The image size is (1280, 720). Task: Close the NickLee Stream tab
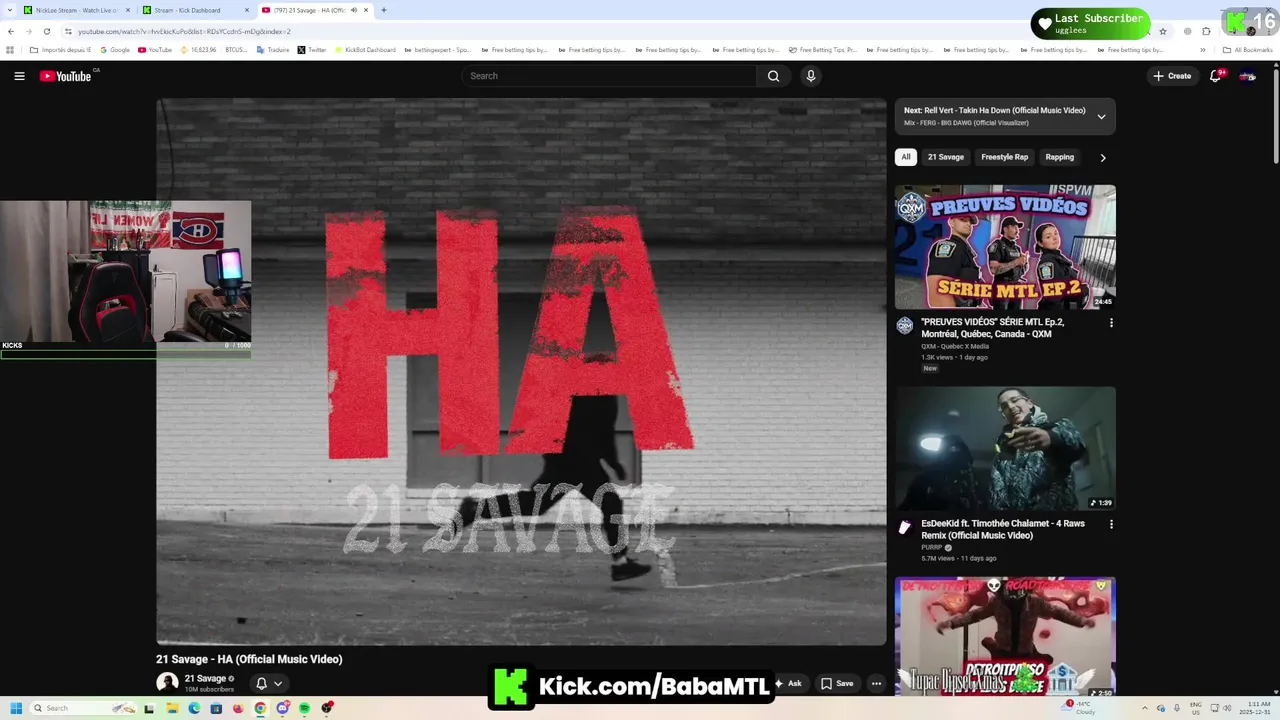[128, 10]
